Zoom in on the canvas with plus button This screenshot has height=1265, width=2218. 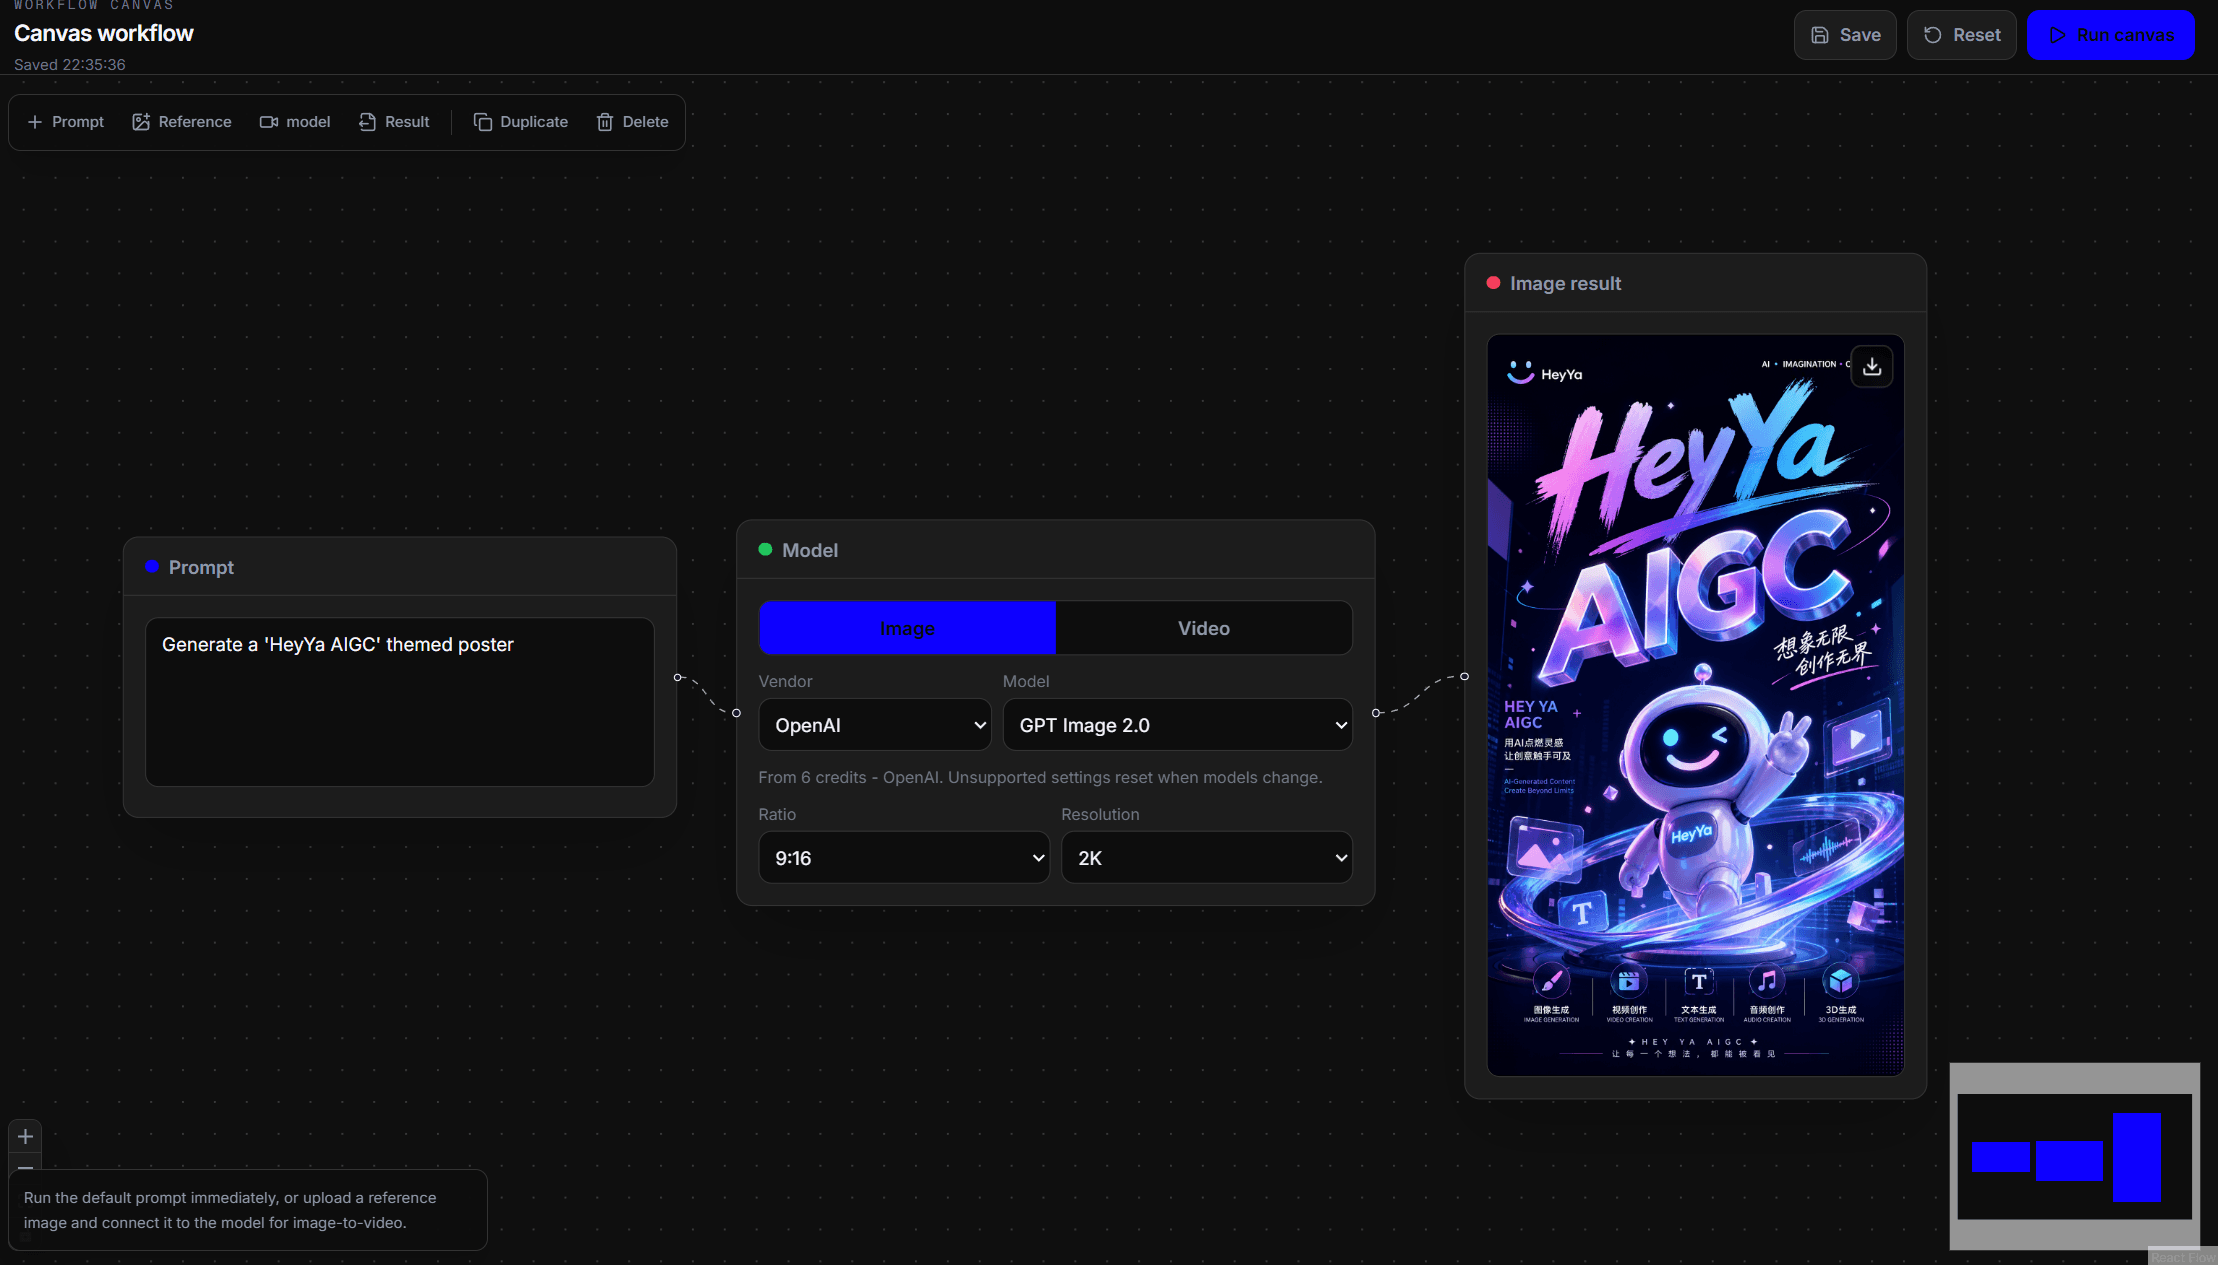(x=25, y=1136)
